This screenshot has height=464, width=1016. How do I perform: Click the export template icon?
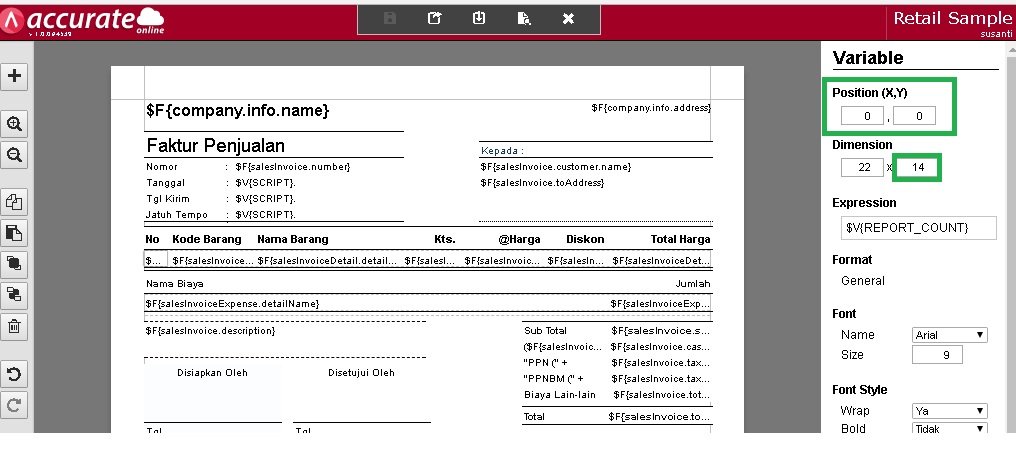coord(434,19)
